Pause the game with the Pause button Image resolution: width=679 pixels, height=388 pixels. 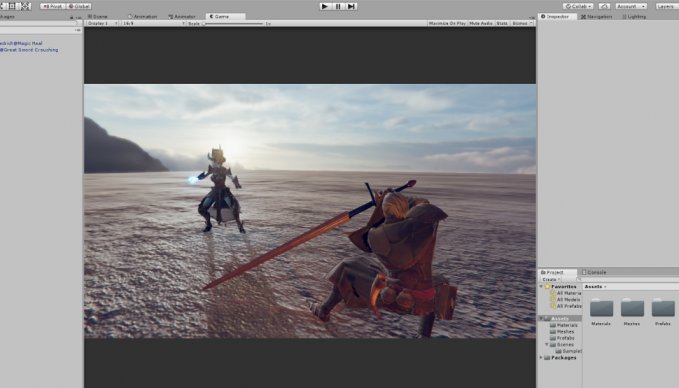pyautogui.click(x=338, y=6)
